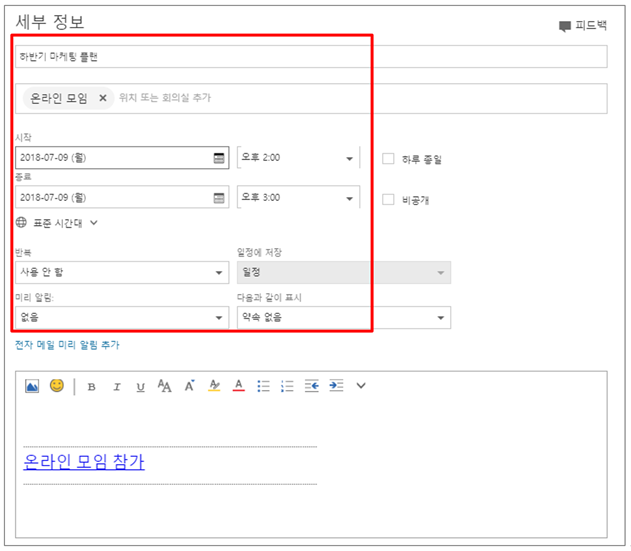Open the emoji picker
631x551 pixels.
coord(57,386)
